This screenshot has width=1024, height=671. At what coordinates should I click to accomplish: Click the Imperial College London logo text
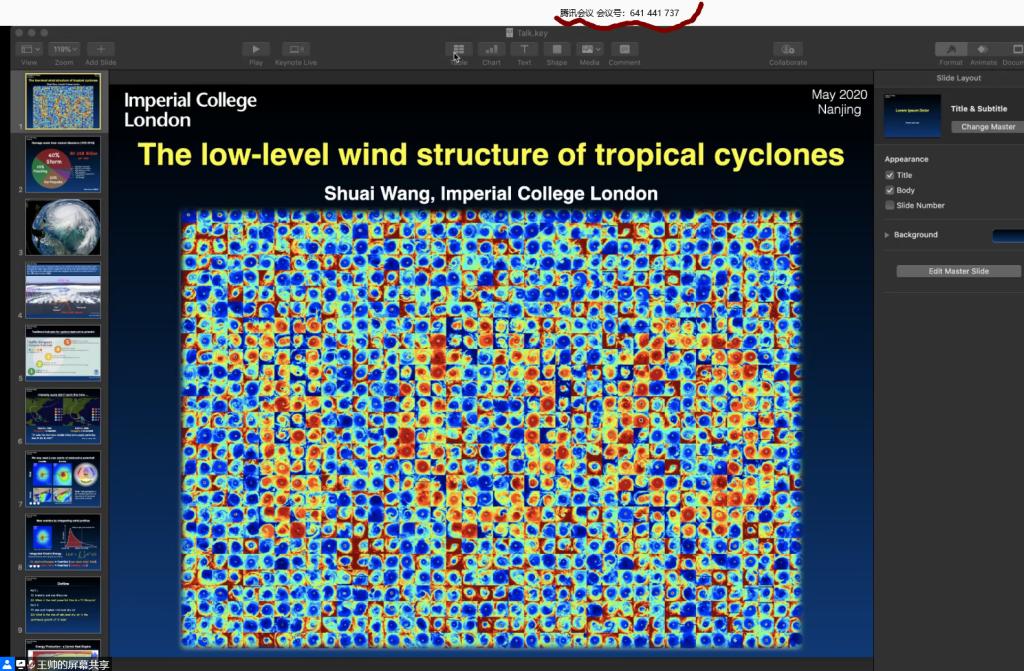click(190, 110)
